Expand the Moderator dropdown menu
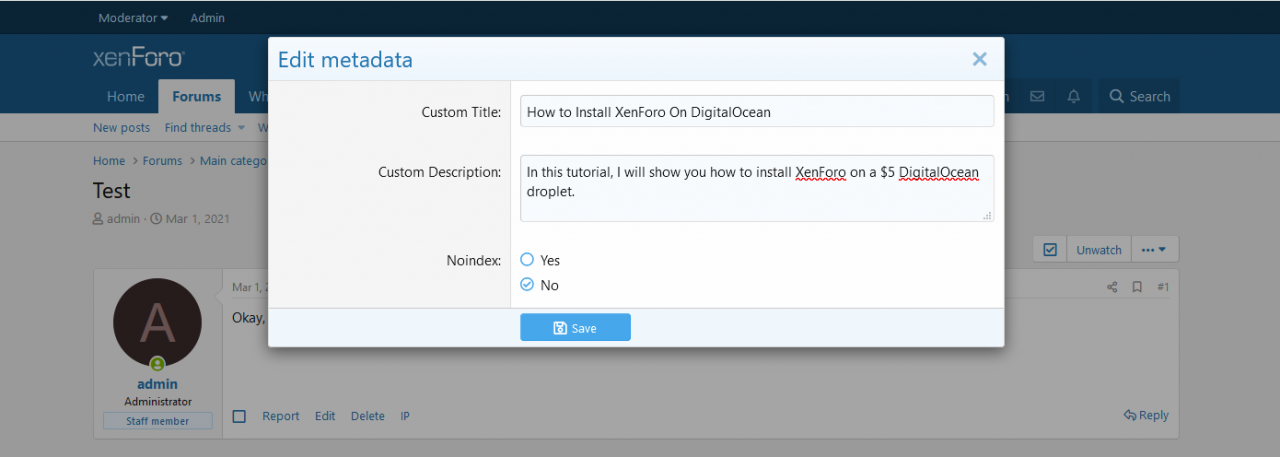1280x457 pixels. pos(133,18)
